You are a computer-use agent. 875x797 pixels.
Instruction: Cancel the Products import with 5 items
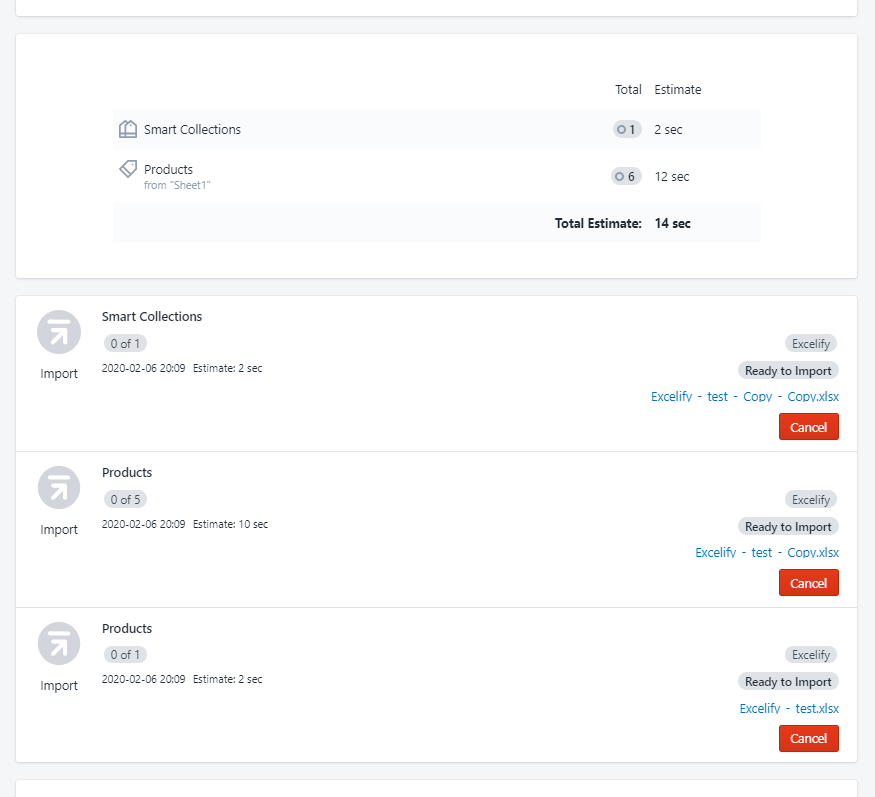808,583
